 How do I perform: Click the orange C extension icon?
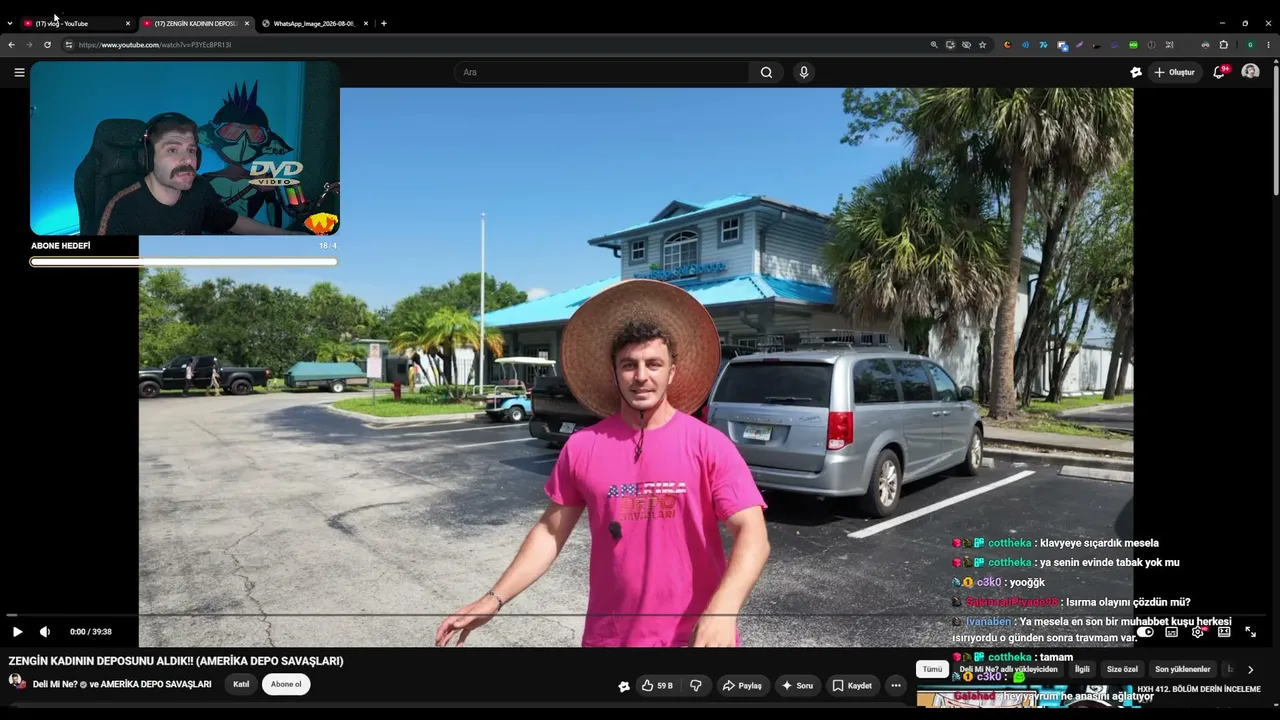tap(1007, 45)
